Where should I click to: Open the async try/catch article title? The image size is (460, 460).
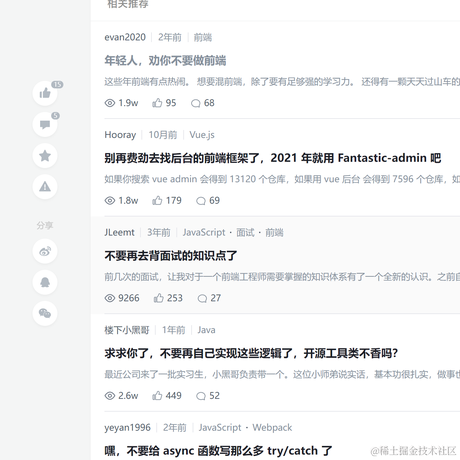tap(218, 451)
